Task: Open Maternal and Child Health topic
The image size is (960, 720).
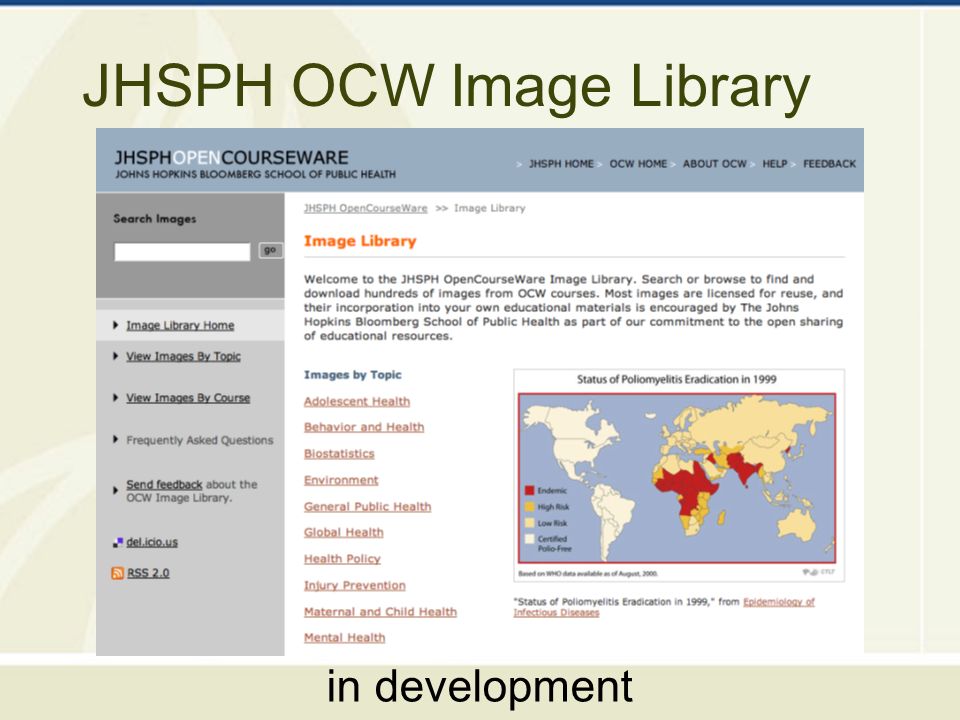Action: [x=380, y=612]
